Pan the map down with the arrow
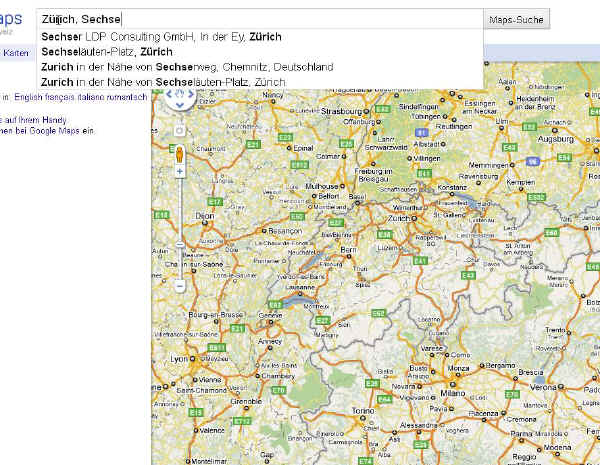600x465 pixels. [180, 104]
